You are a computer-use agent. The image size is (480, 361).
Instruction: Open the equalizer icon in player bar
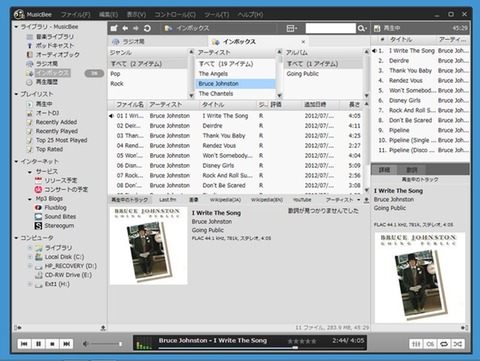416,344
